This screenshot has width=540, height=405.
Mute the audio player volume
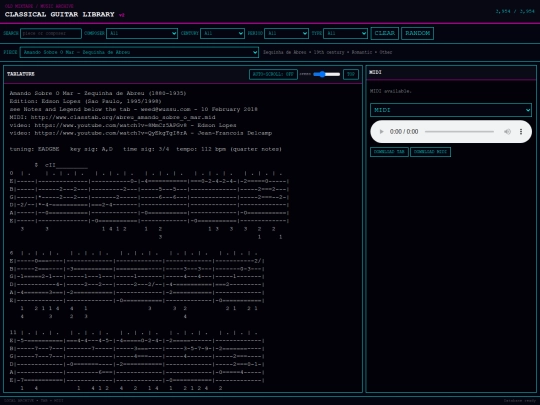pyautogui.click(x=507, y=132)
